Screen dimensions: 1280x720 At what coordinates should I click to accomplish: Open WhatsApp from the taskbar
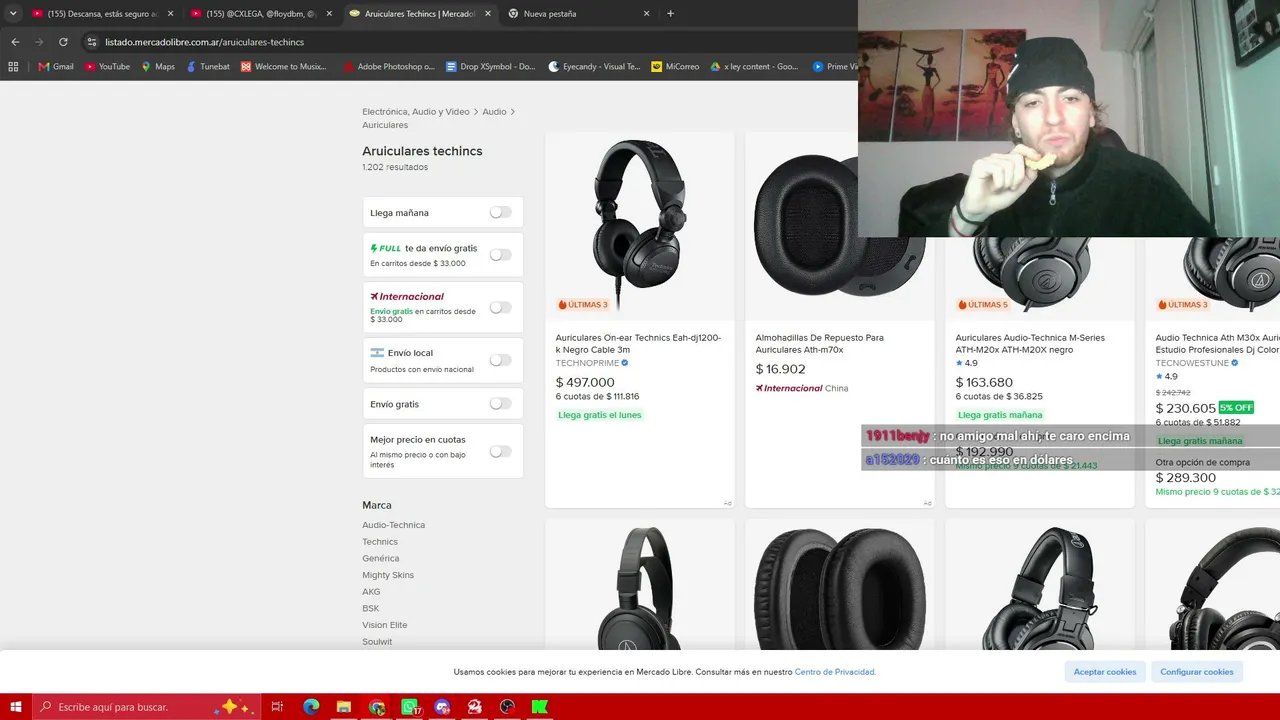(410, 707)
